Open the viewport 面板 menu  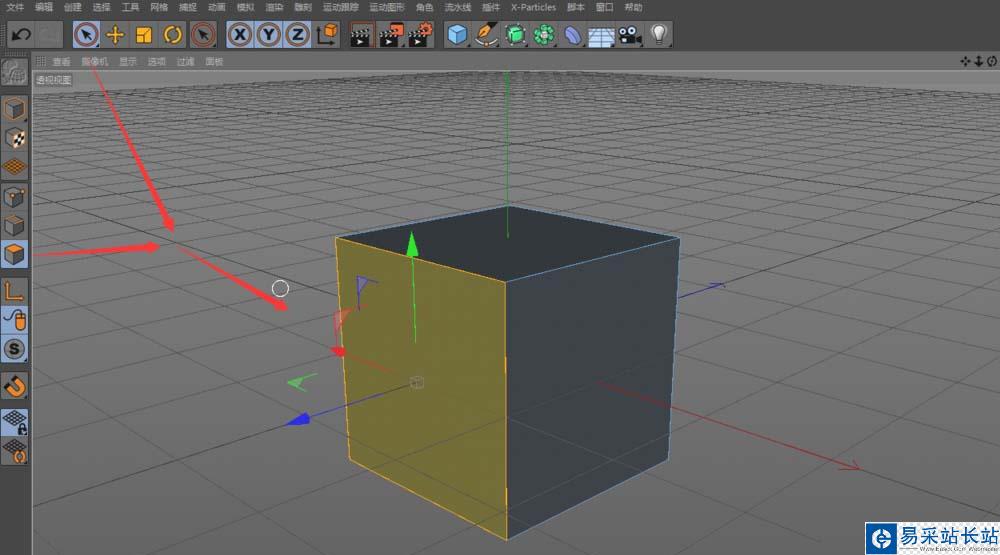tap(214, 62)
